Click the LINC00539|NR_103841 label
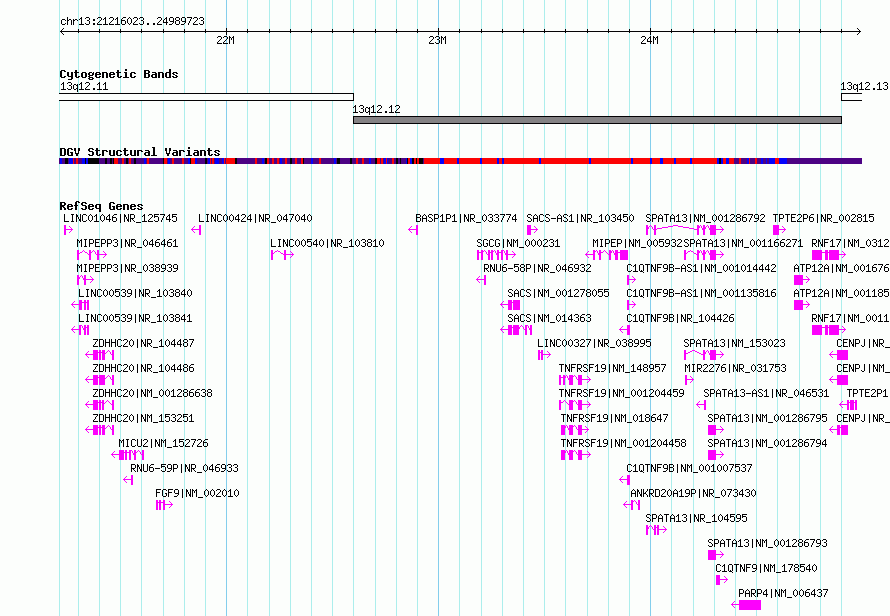The width and height of the screenshot is (890, 616). tap(135, 318)
